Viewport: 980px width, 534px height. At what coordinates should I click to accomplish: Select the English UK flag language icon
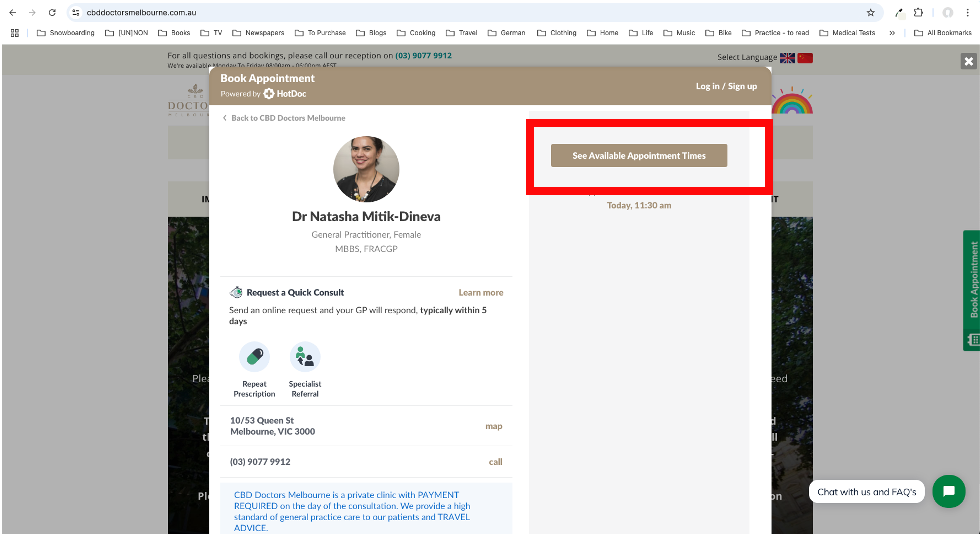[787, 58]
